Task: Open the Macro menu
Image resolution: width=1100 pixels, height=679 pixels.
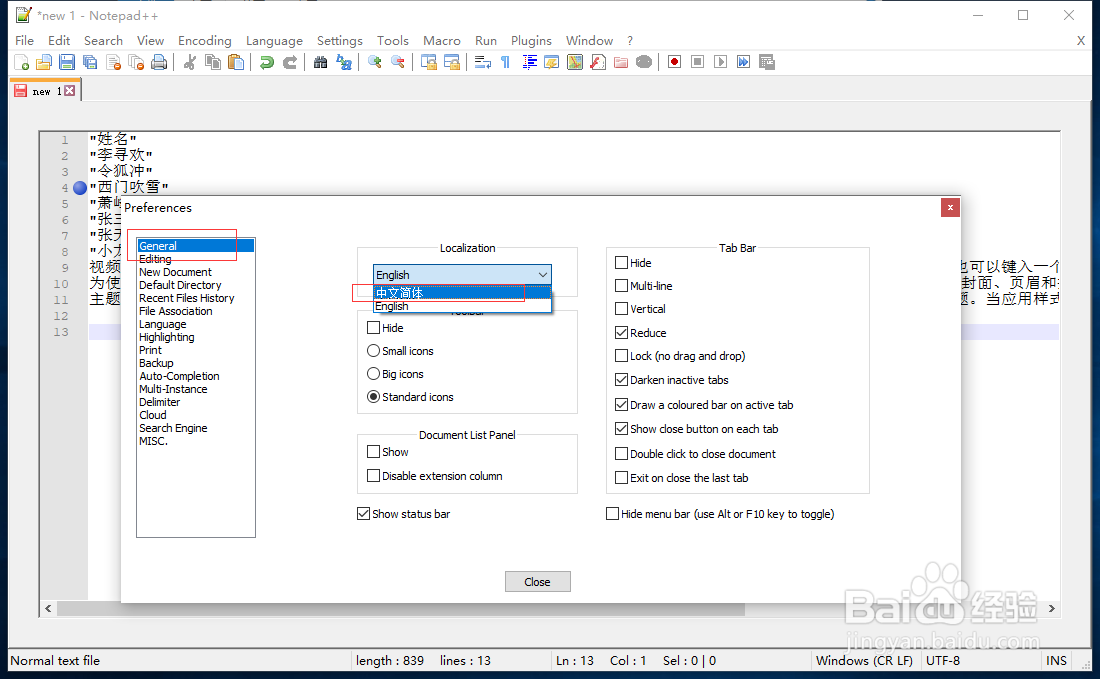Action: click(442, 41)
